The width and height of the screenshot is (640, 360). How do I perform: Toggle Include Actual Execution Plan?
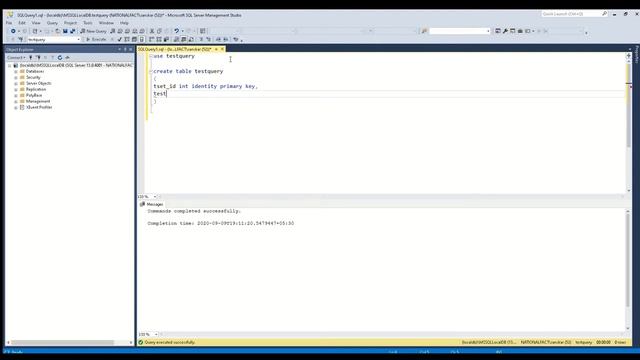pos(151,40)
